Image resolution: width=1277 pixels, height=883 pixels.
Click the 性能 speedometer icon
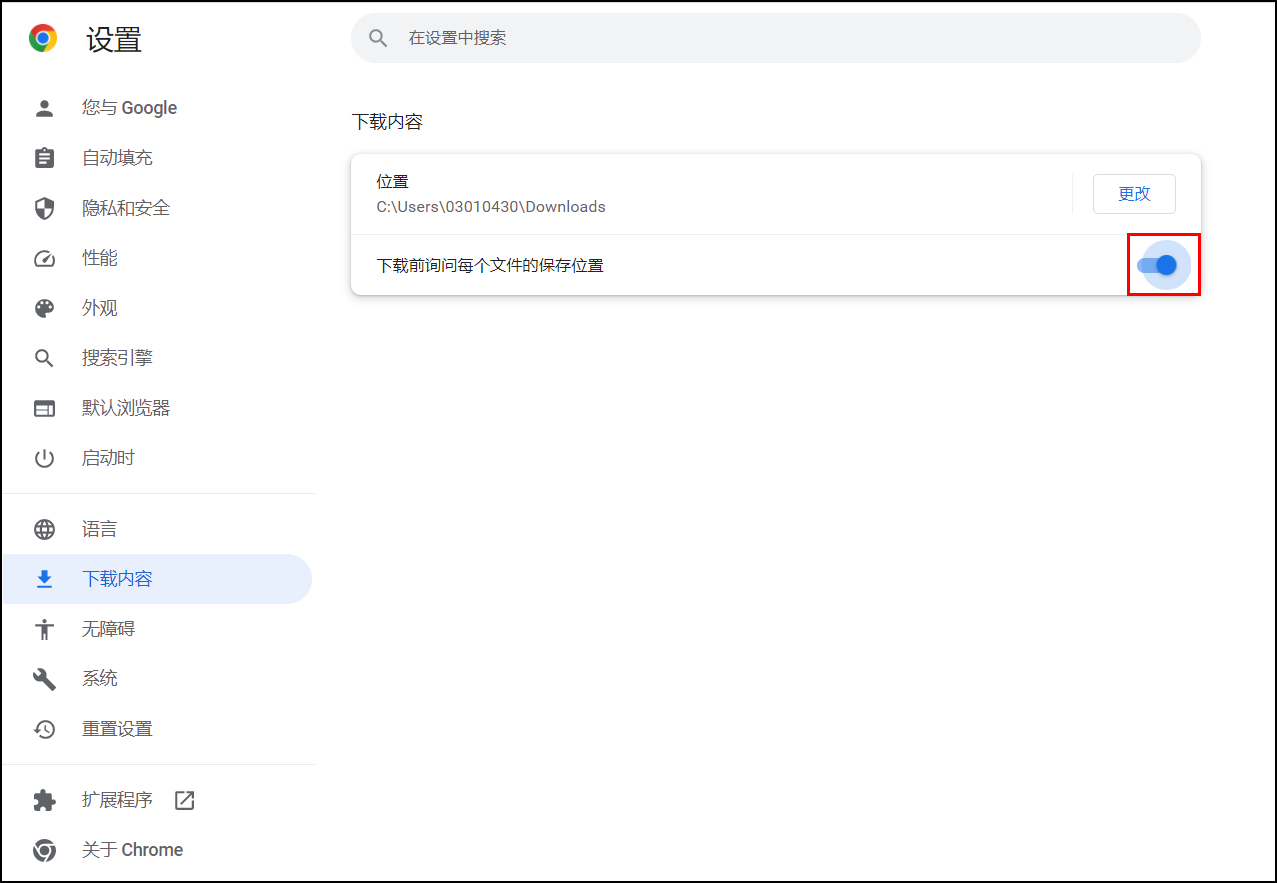coord(45,257)
